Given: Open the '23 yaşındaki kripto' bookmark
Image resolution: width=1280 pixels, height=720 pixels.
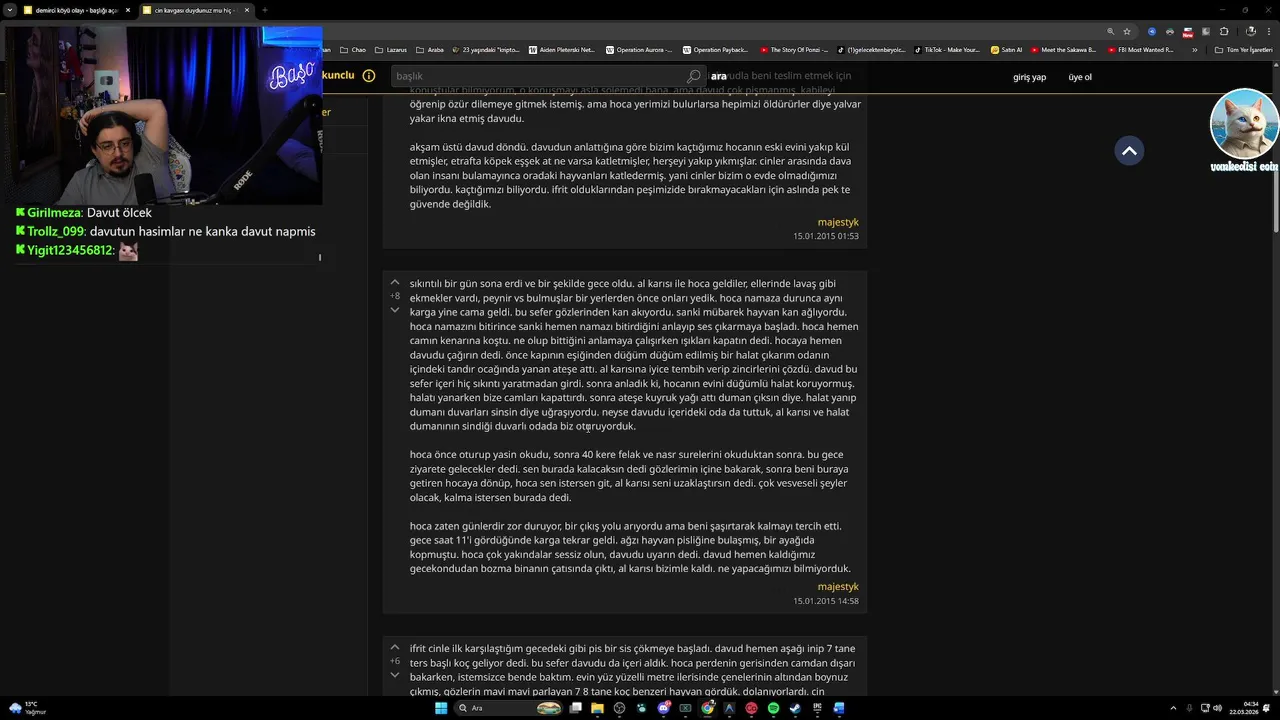Looking at the screenshot, I should tap(486, 49).
